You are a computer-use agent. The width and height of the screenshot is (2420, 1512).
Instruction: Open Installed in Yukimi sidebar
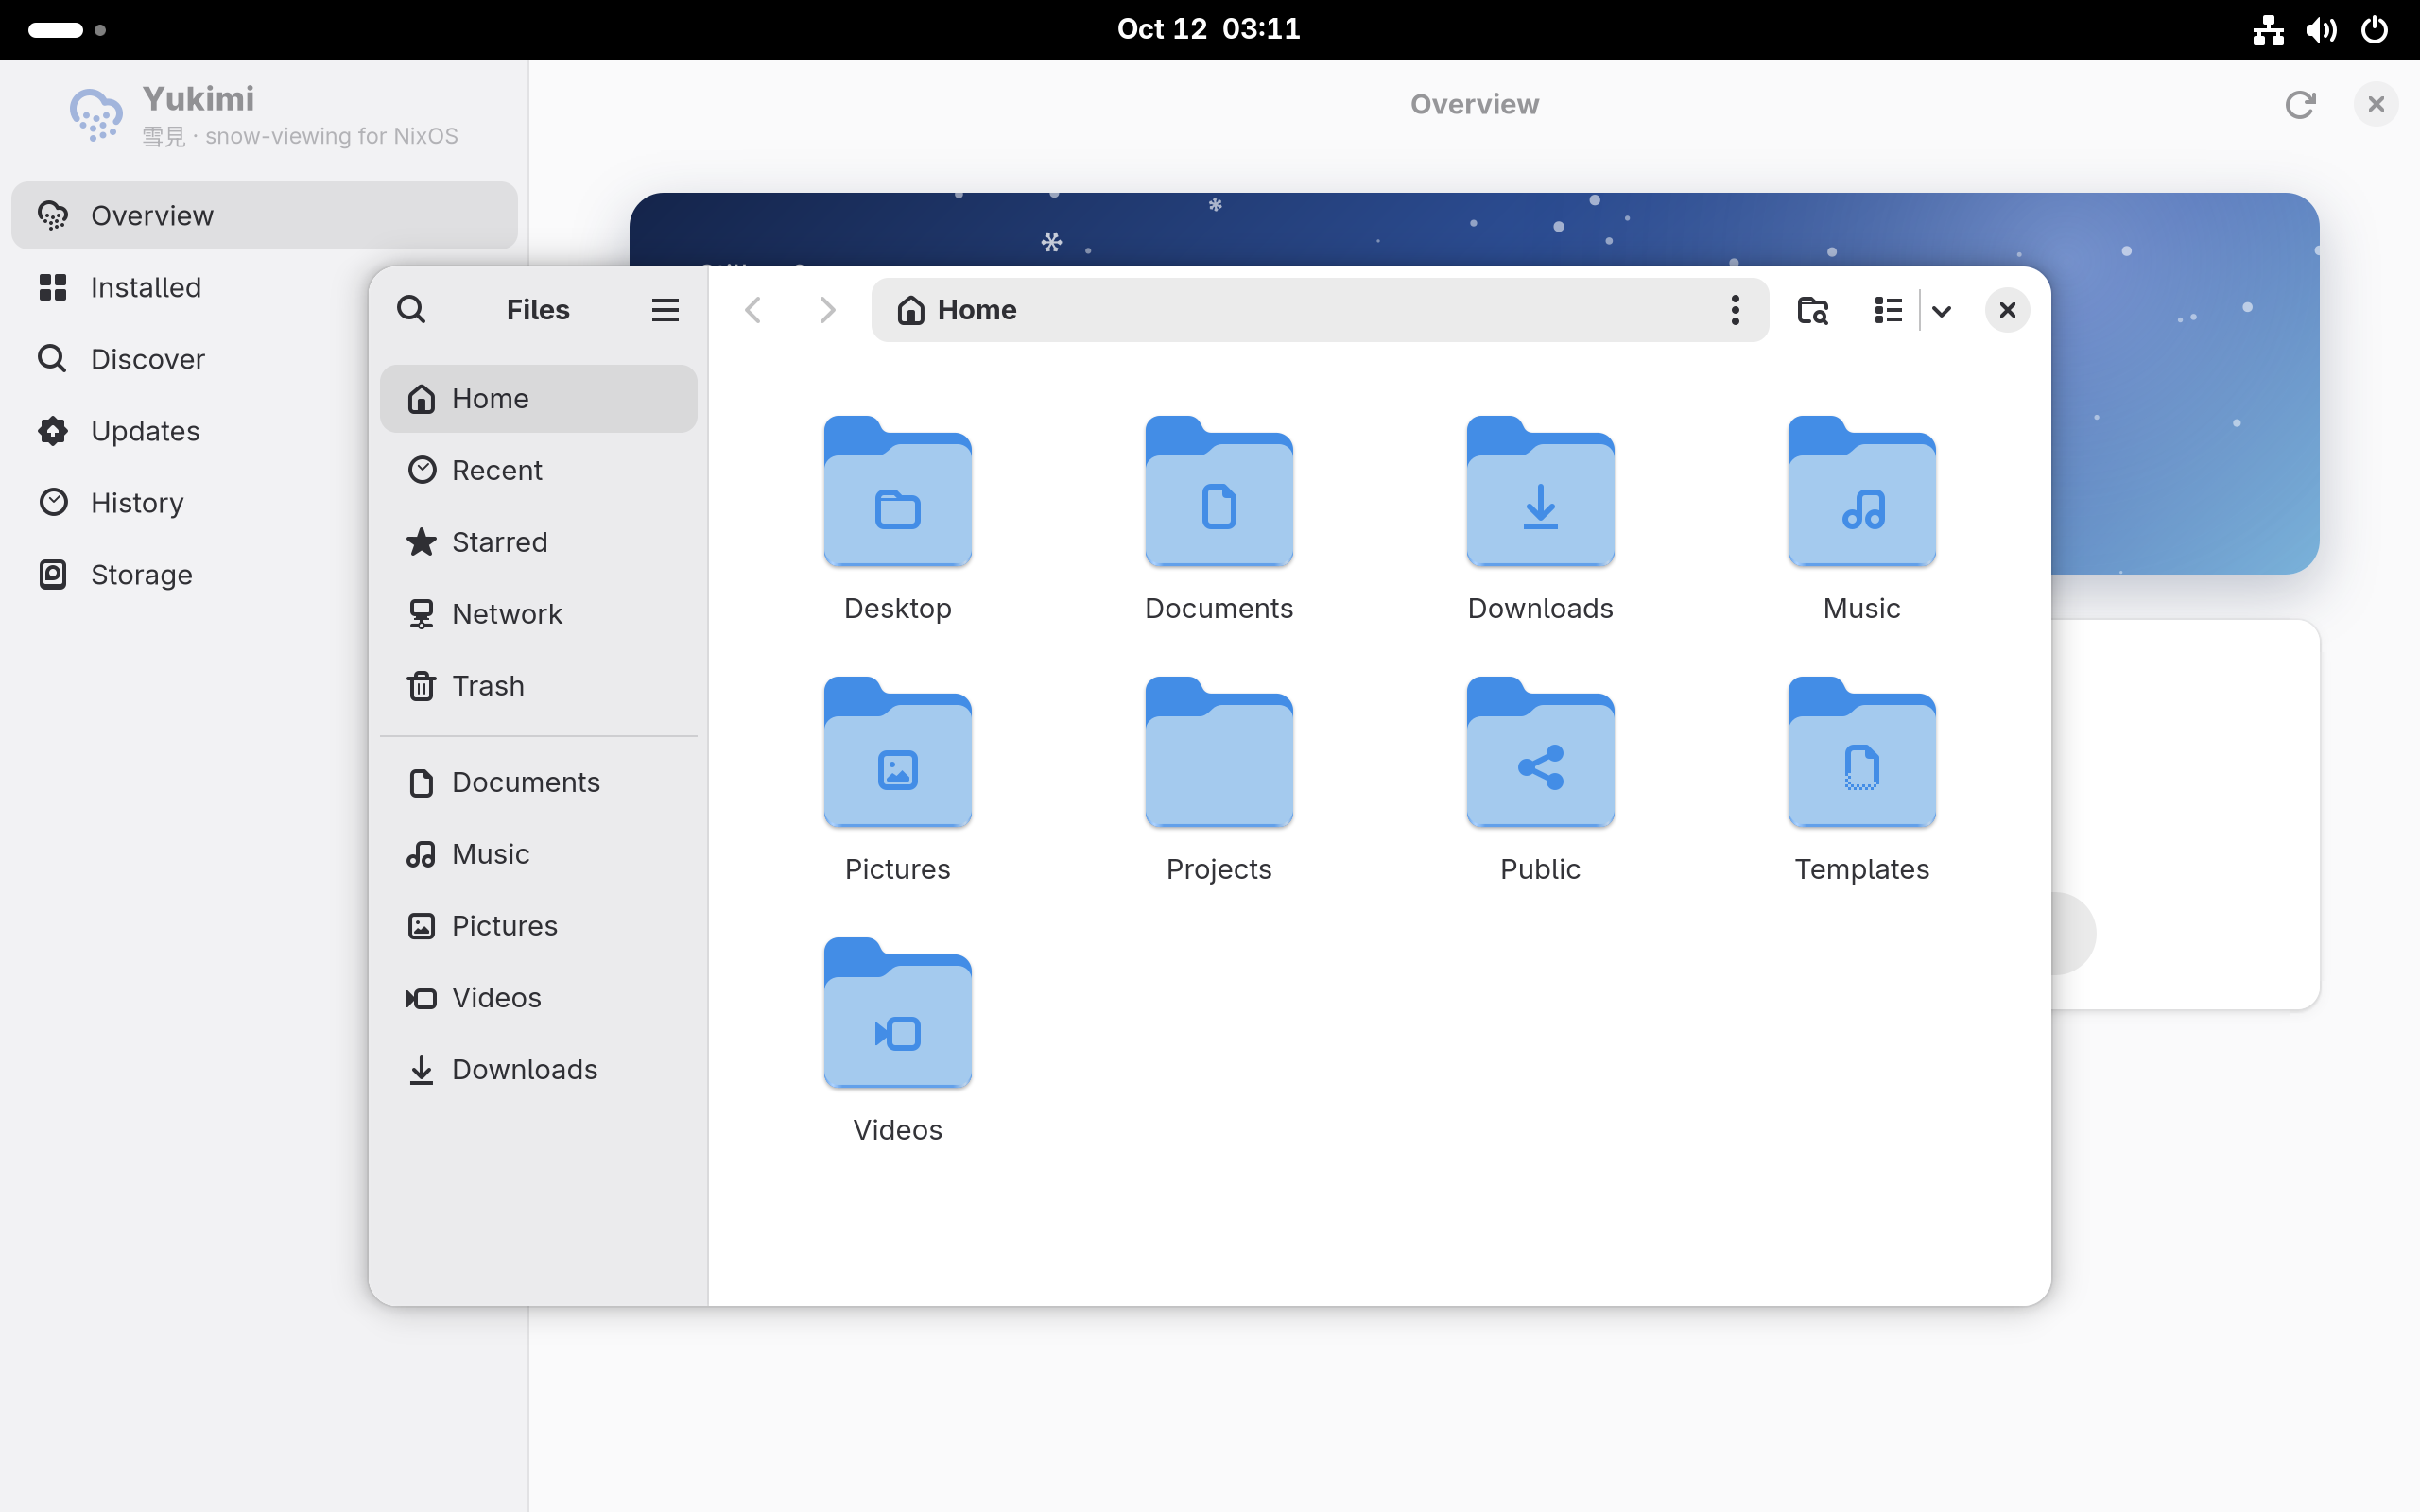click(x=188, y=287)
